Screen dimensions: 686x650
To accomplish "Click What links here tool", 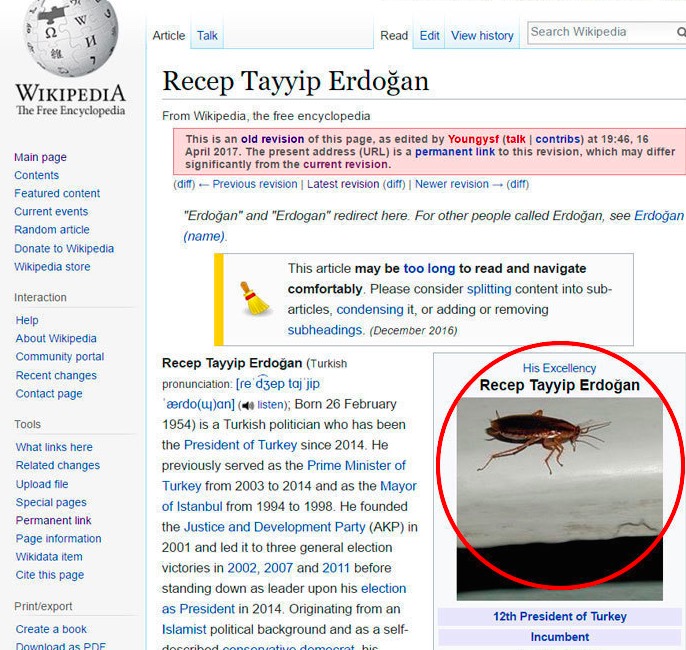I will click(54, 447).
